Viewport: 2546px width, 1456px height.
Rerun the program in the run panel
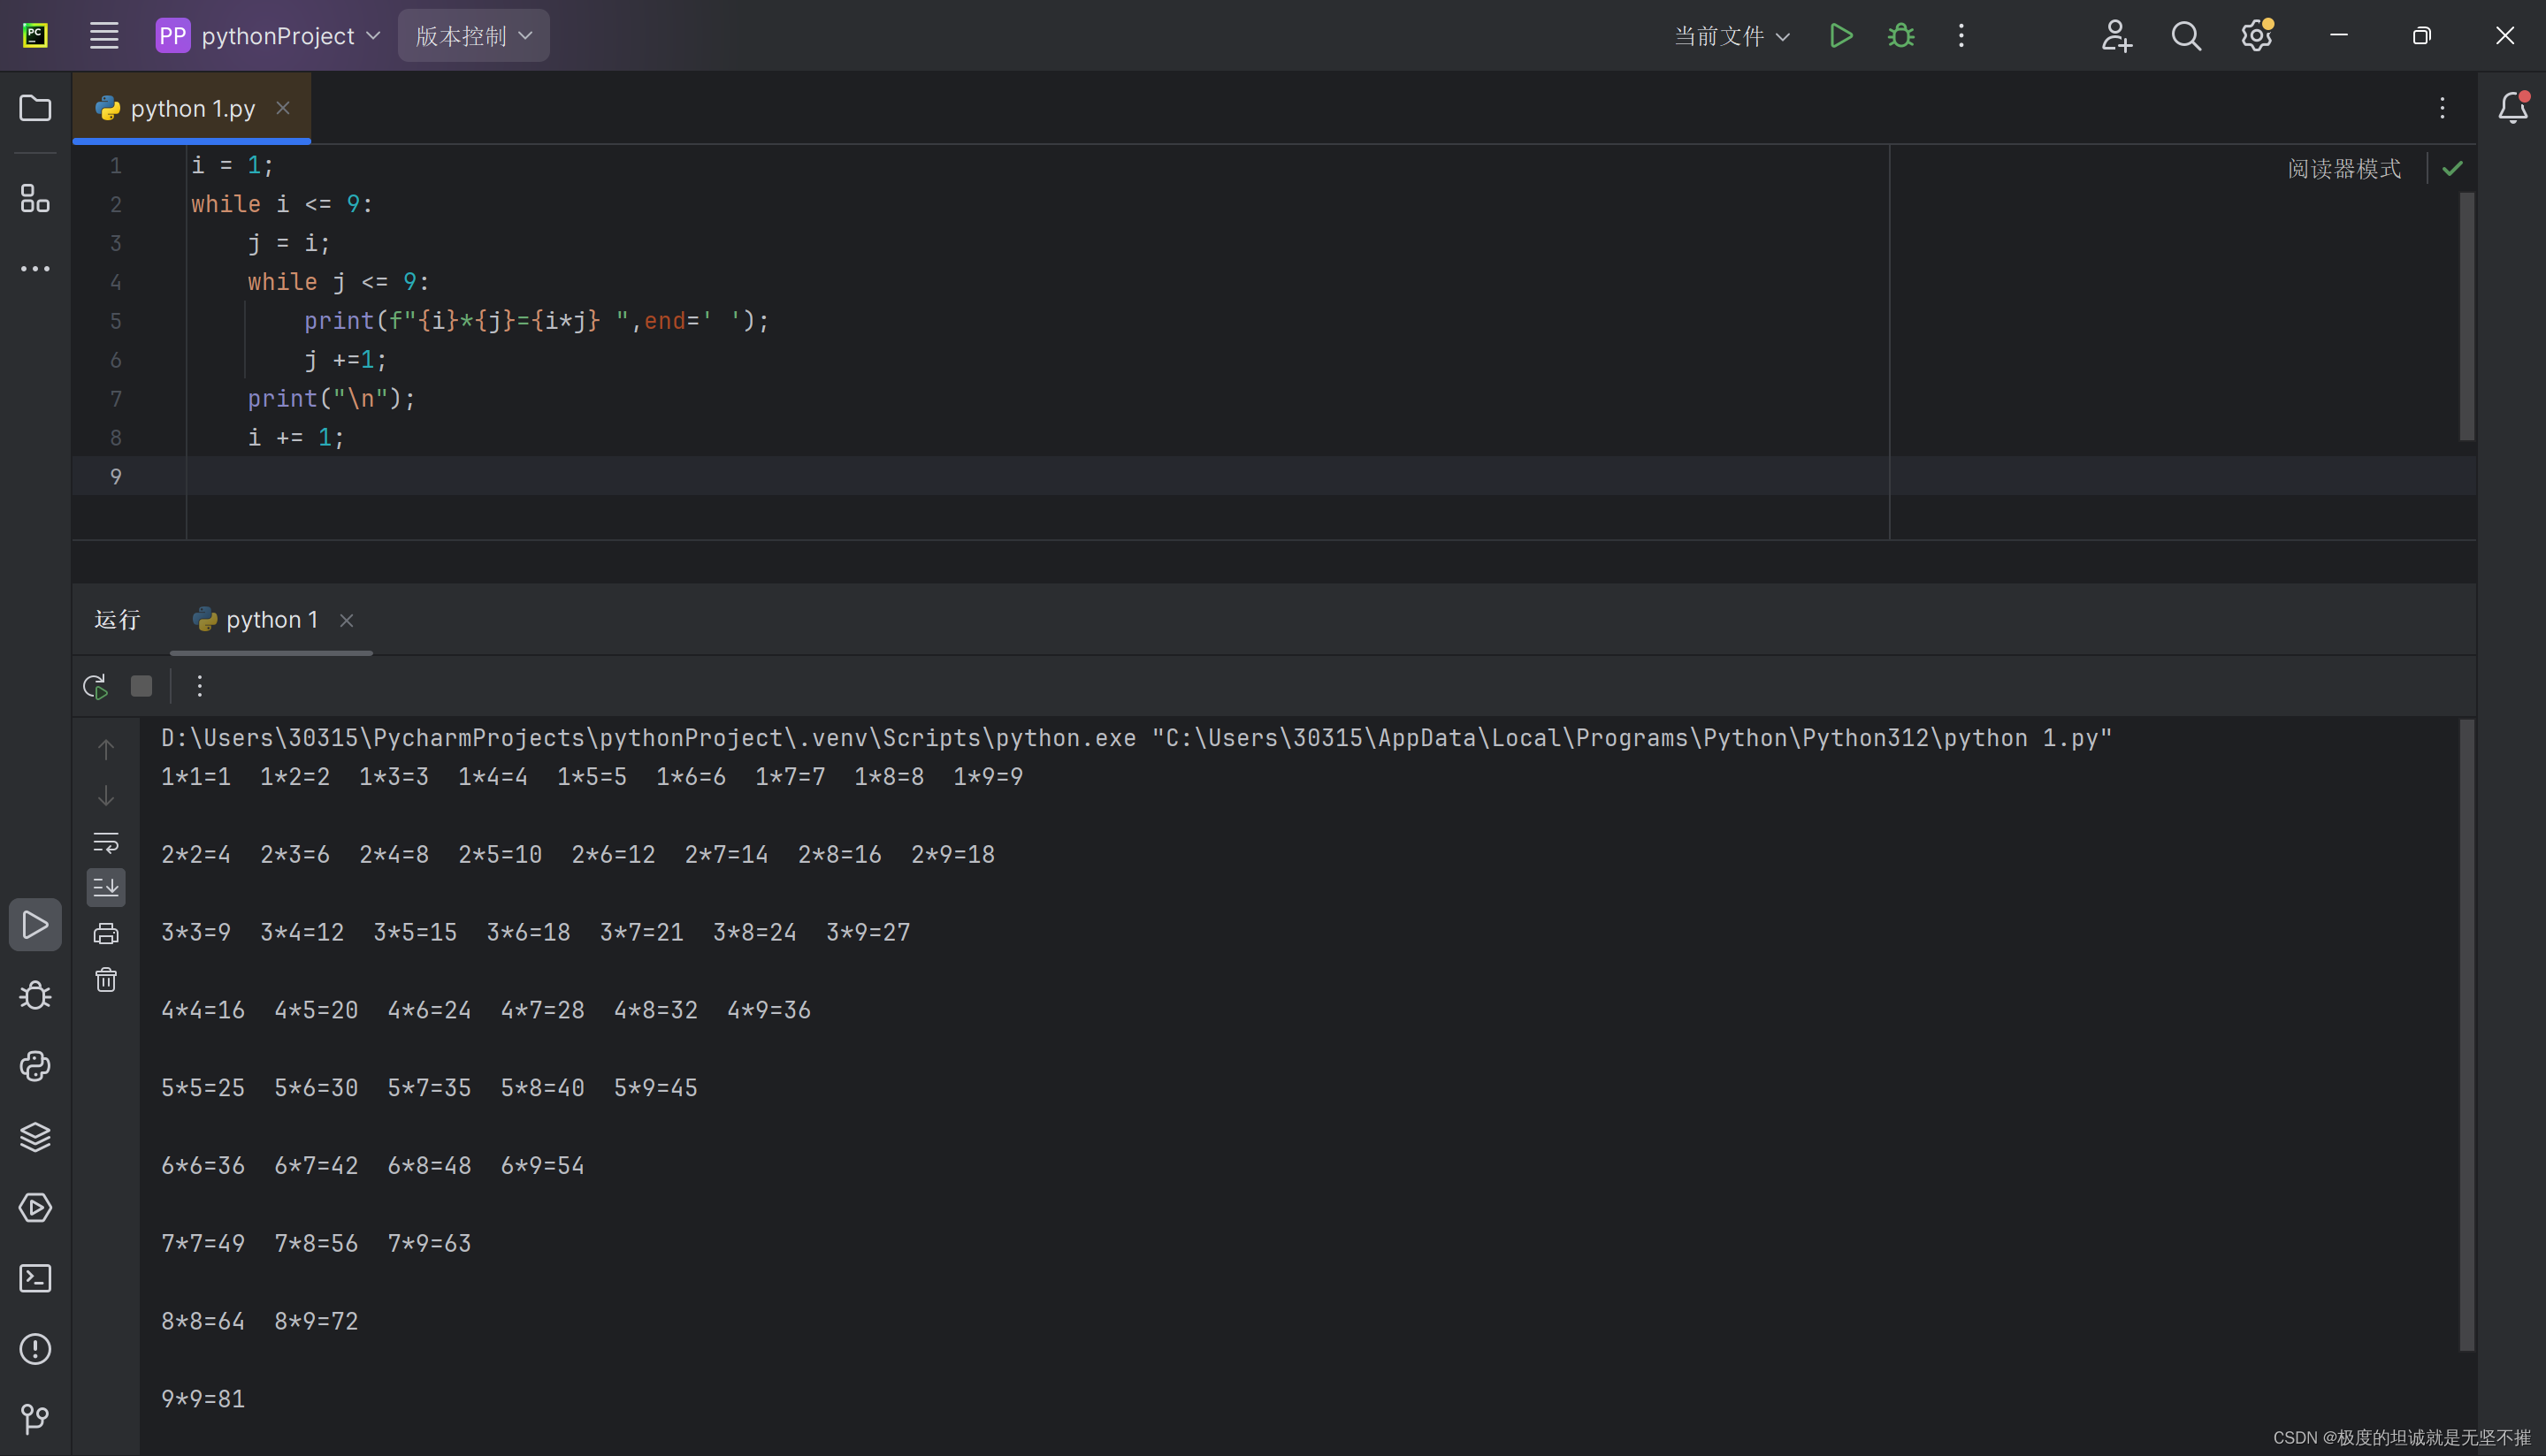[94, 686]
